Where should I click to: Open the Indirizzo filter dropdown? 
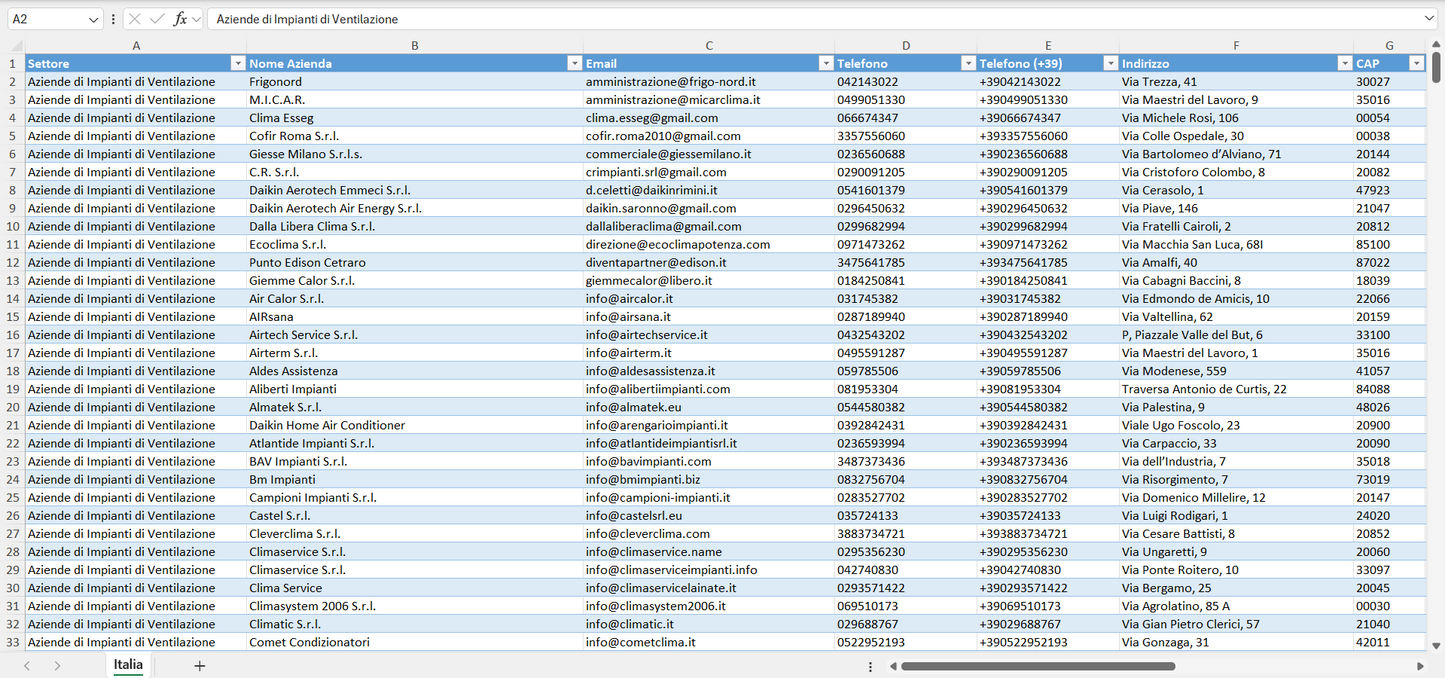coord(1344,63)
